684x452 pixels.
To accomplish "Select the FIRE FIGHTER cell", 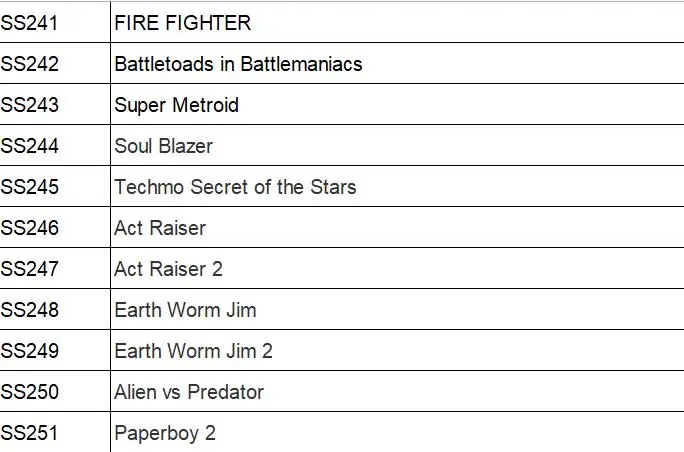I will pos(183,23).
